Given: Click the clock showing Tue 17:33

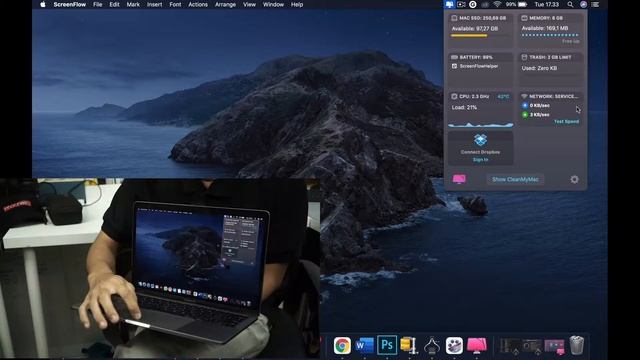Looking at the screenshot, I should (x=547, y=4).
